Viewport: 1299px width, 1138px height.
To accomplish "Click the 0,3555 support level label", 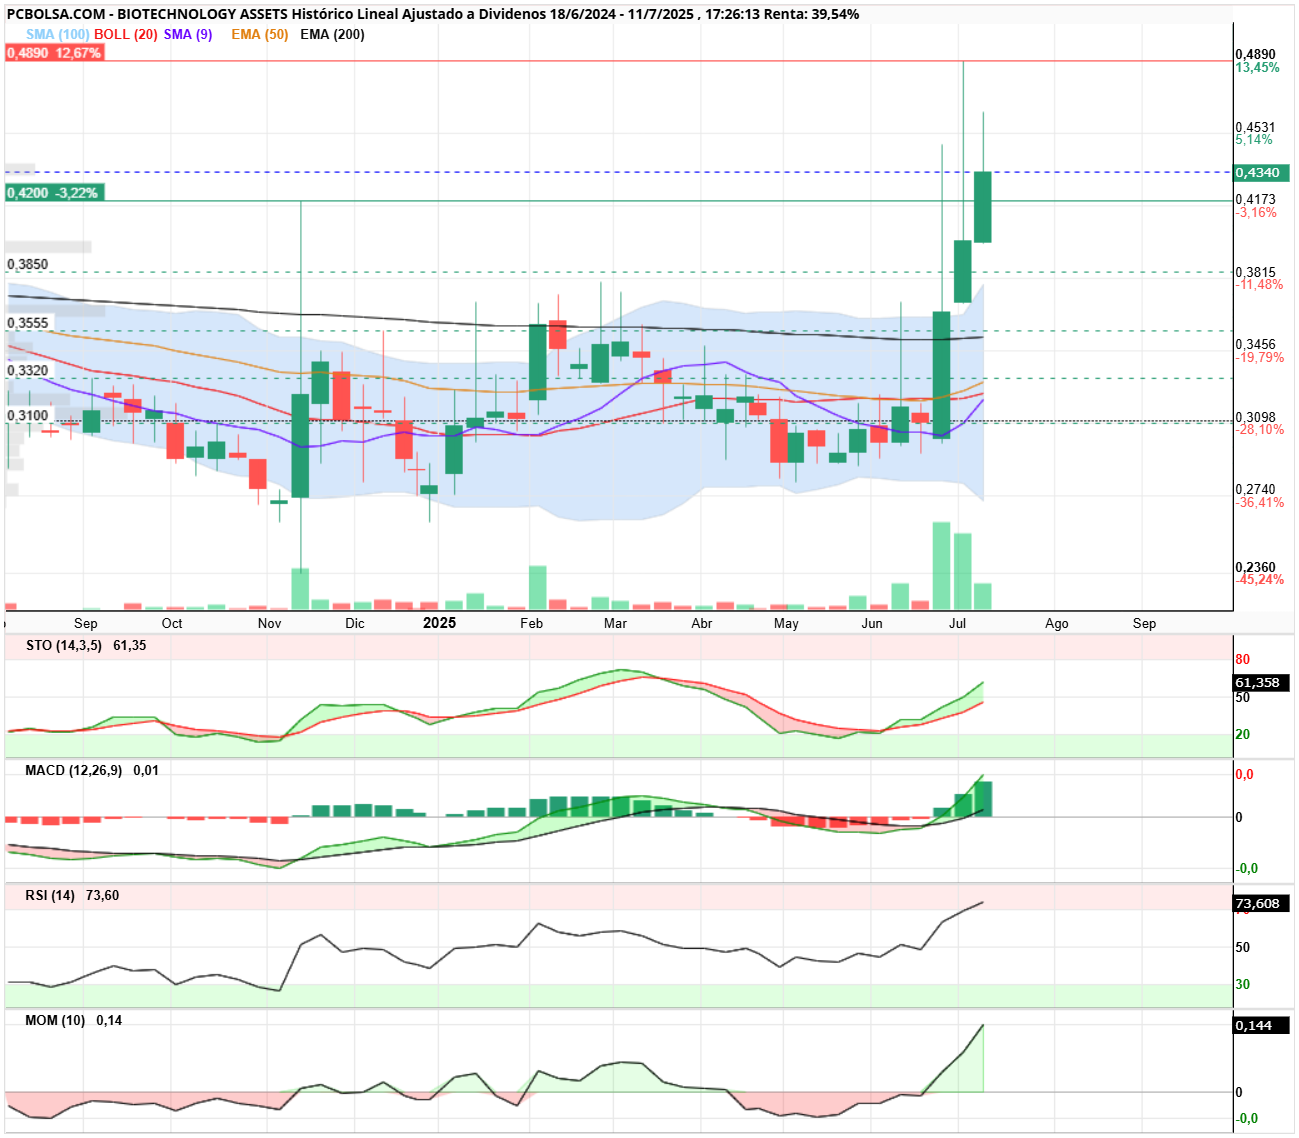I will (x=28, y=323).
